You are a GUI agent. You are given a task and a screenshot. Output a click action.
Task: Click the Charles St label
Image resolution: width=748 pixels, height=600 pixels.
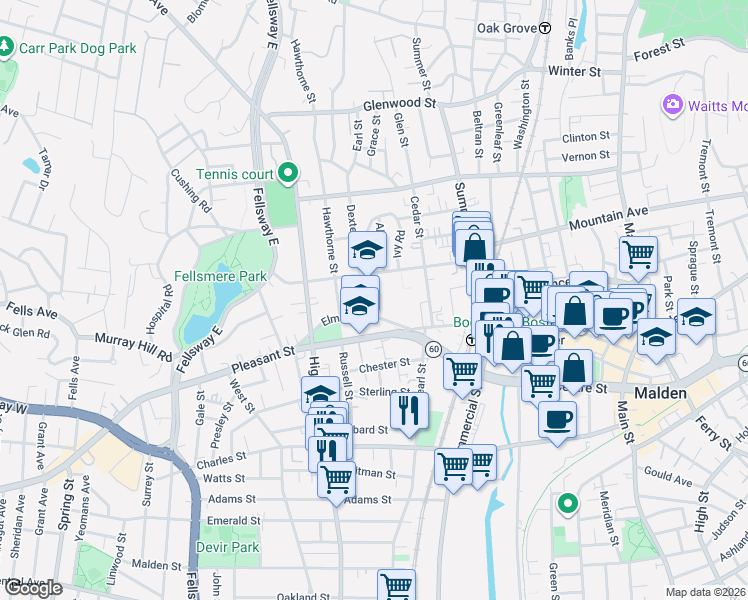tap(221, 460)
